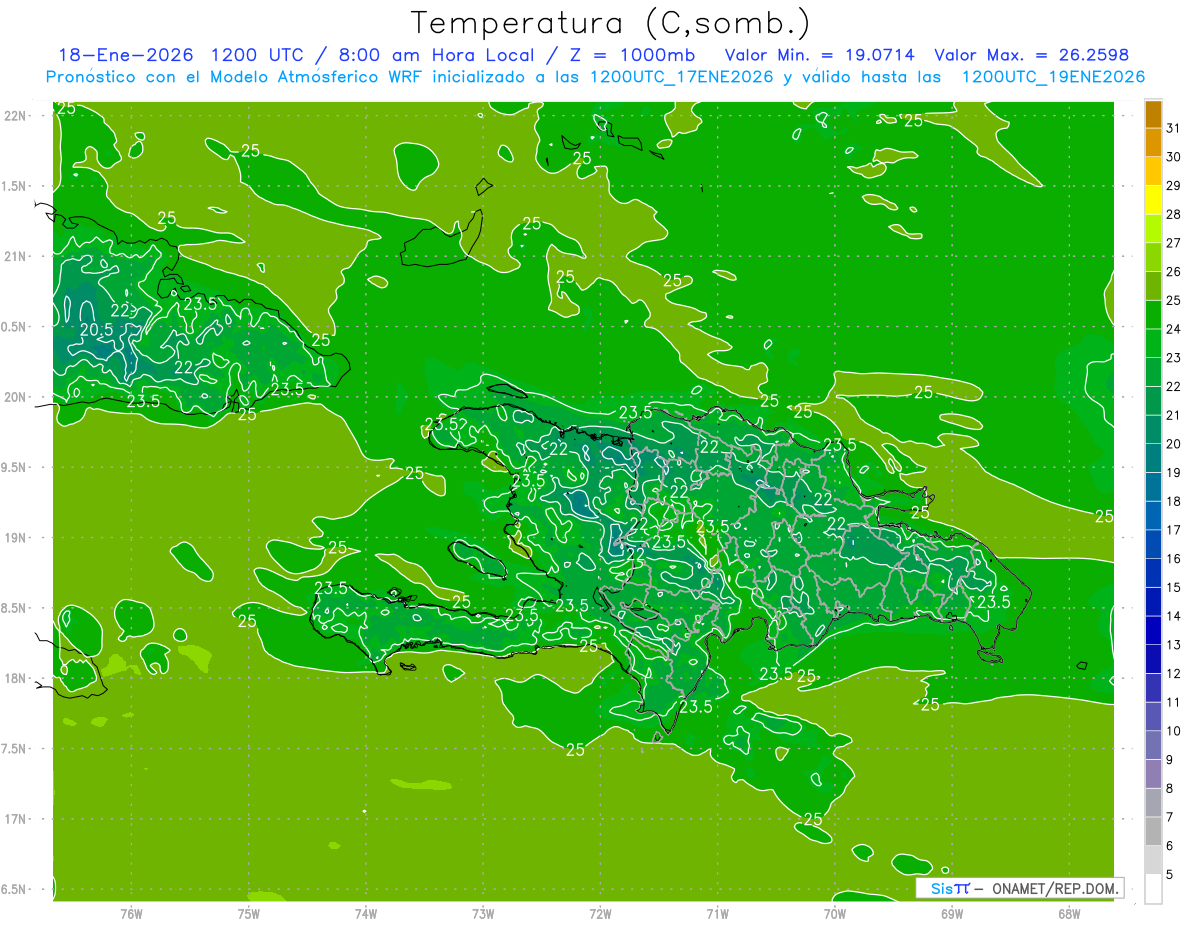
Task: Click the colorbar value "10"
Action: [x=1174, y=731]
